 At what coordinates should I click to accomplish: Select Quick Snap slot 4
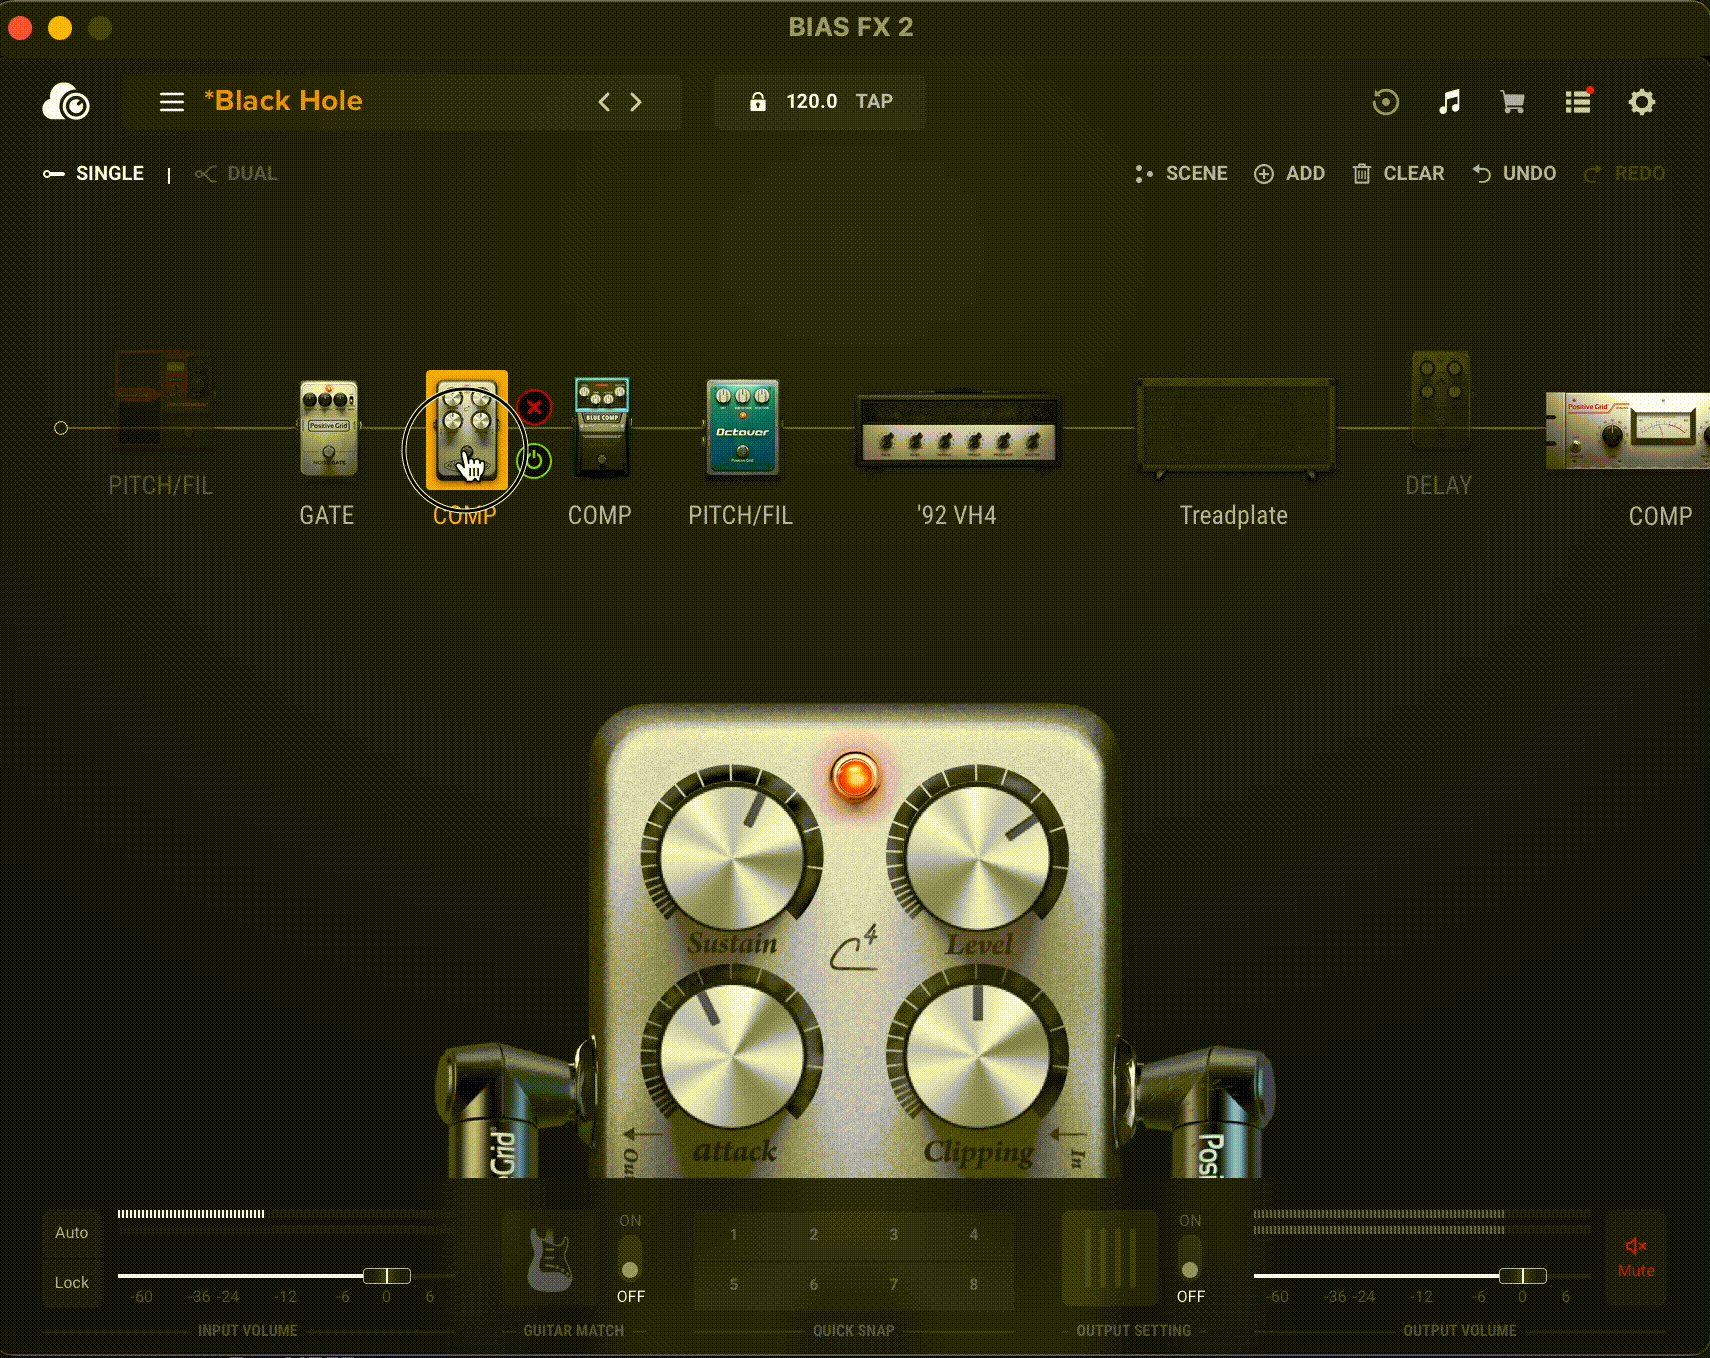click(974, 1235)
